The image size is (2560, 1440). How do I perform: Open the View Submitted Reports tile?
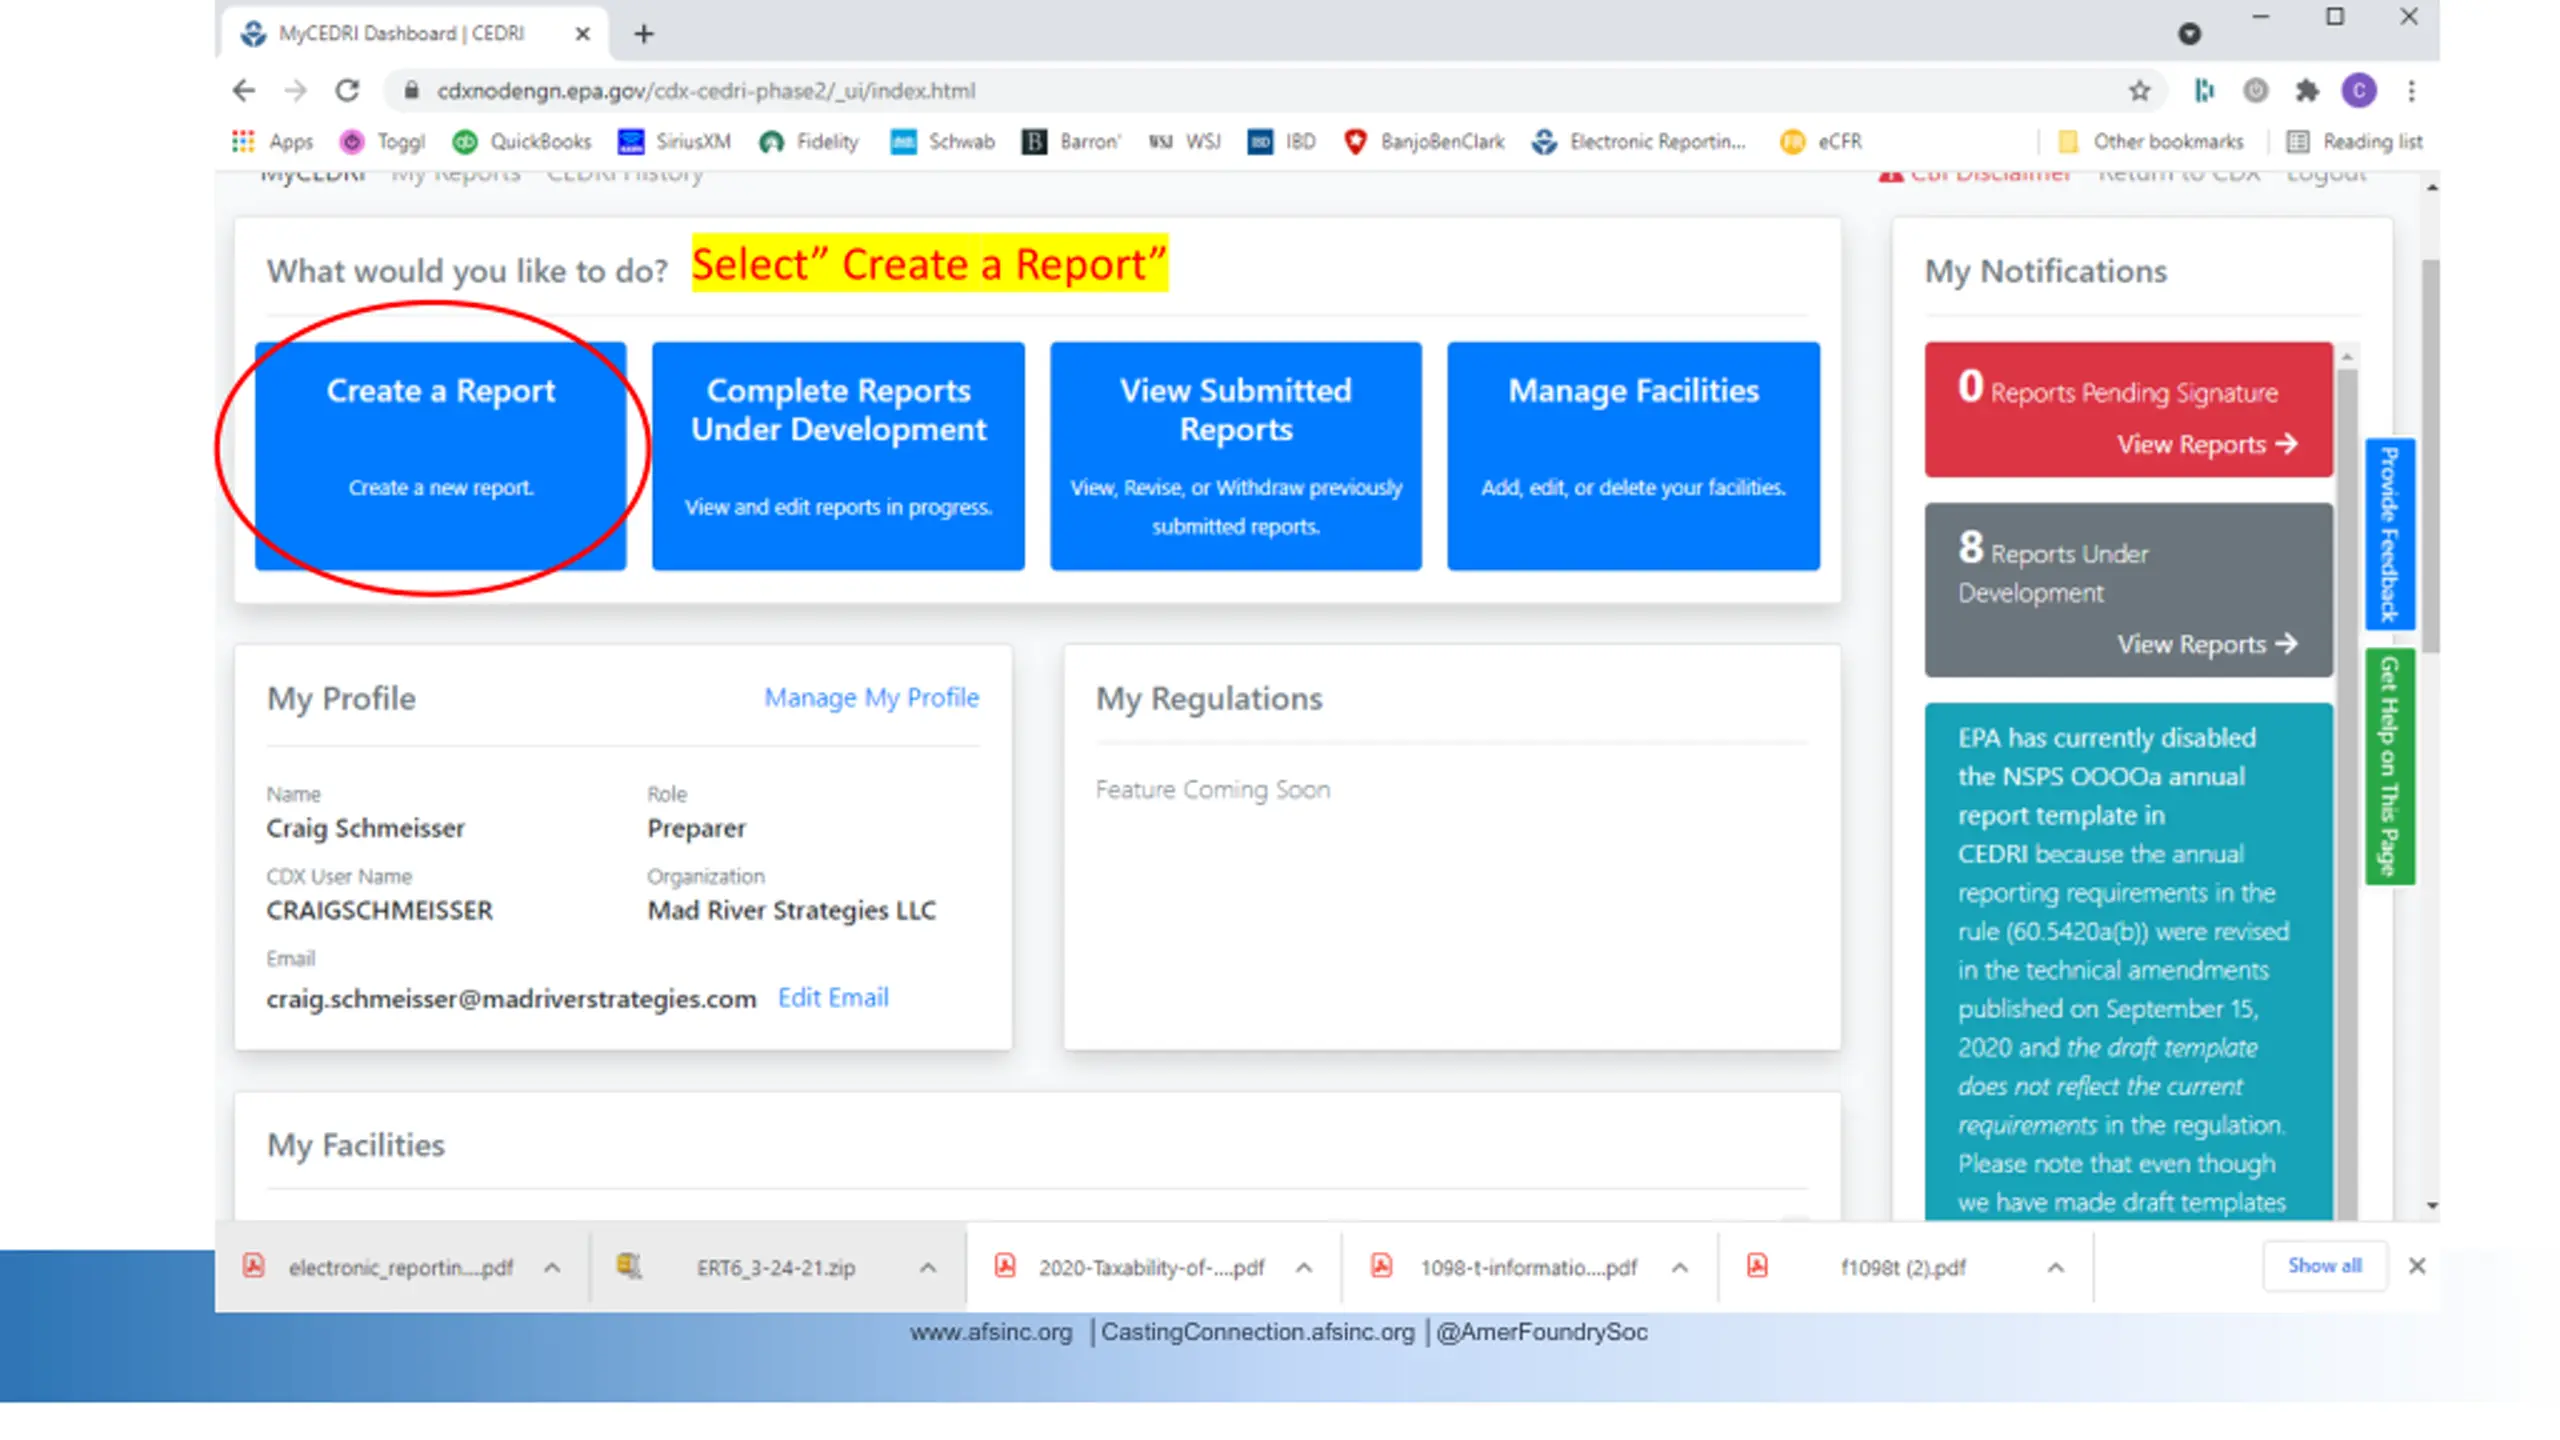coord(1235,456)
